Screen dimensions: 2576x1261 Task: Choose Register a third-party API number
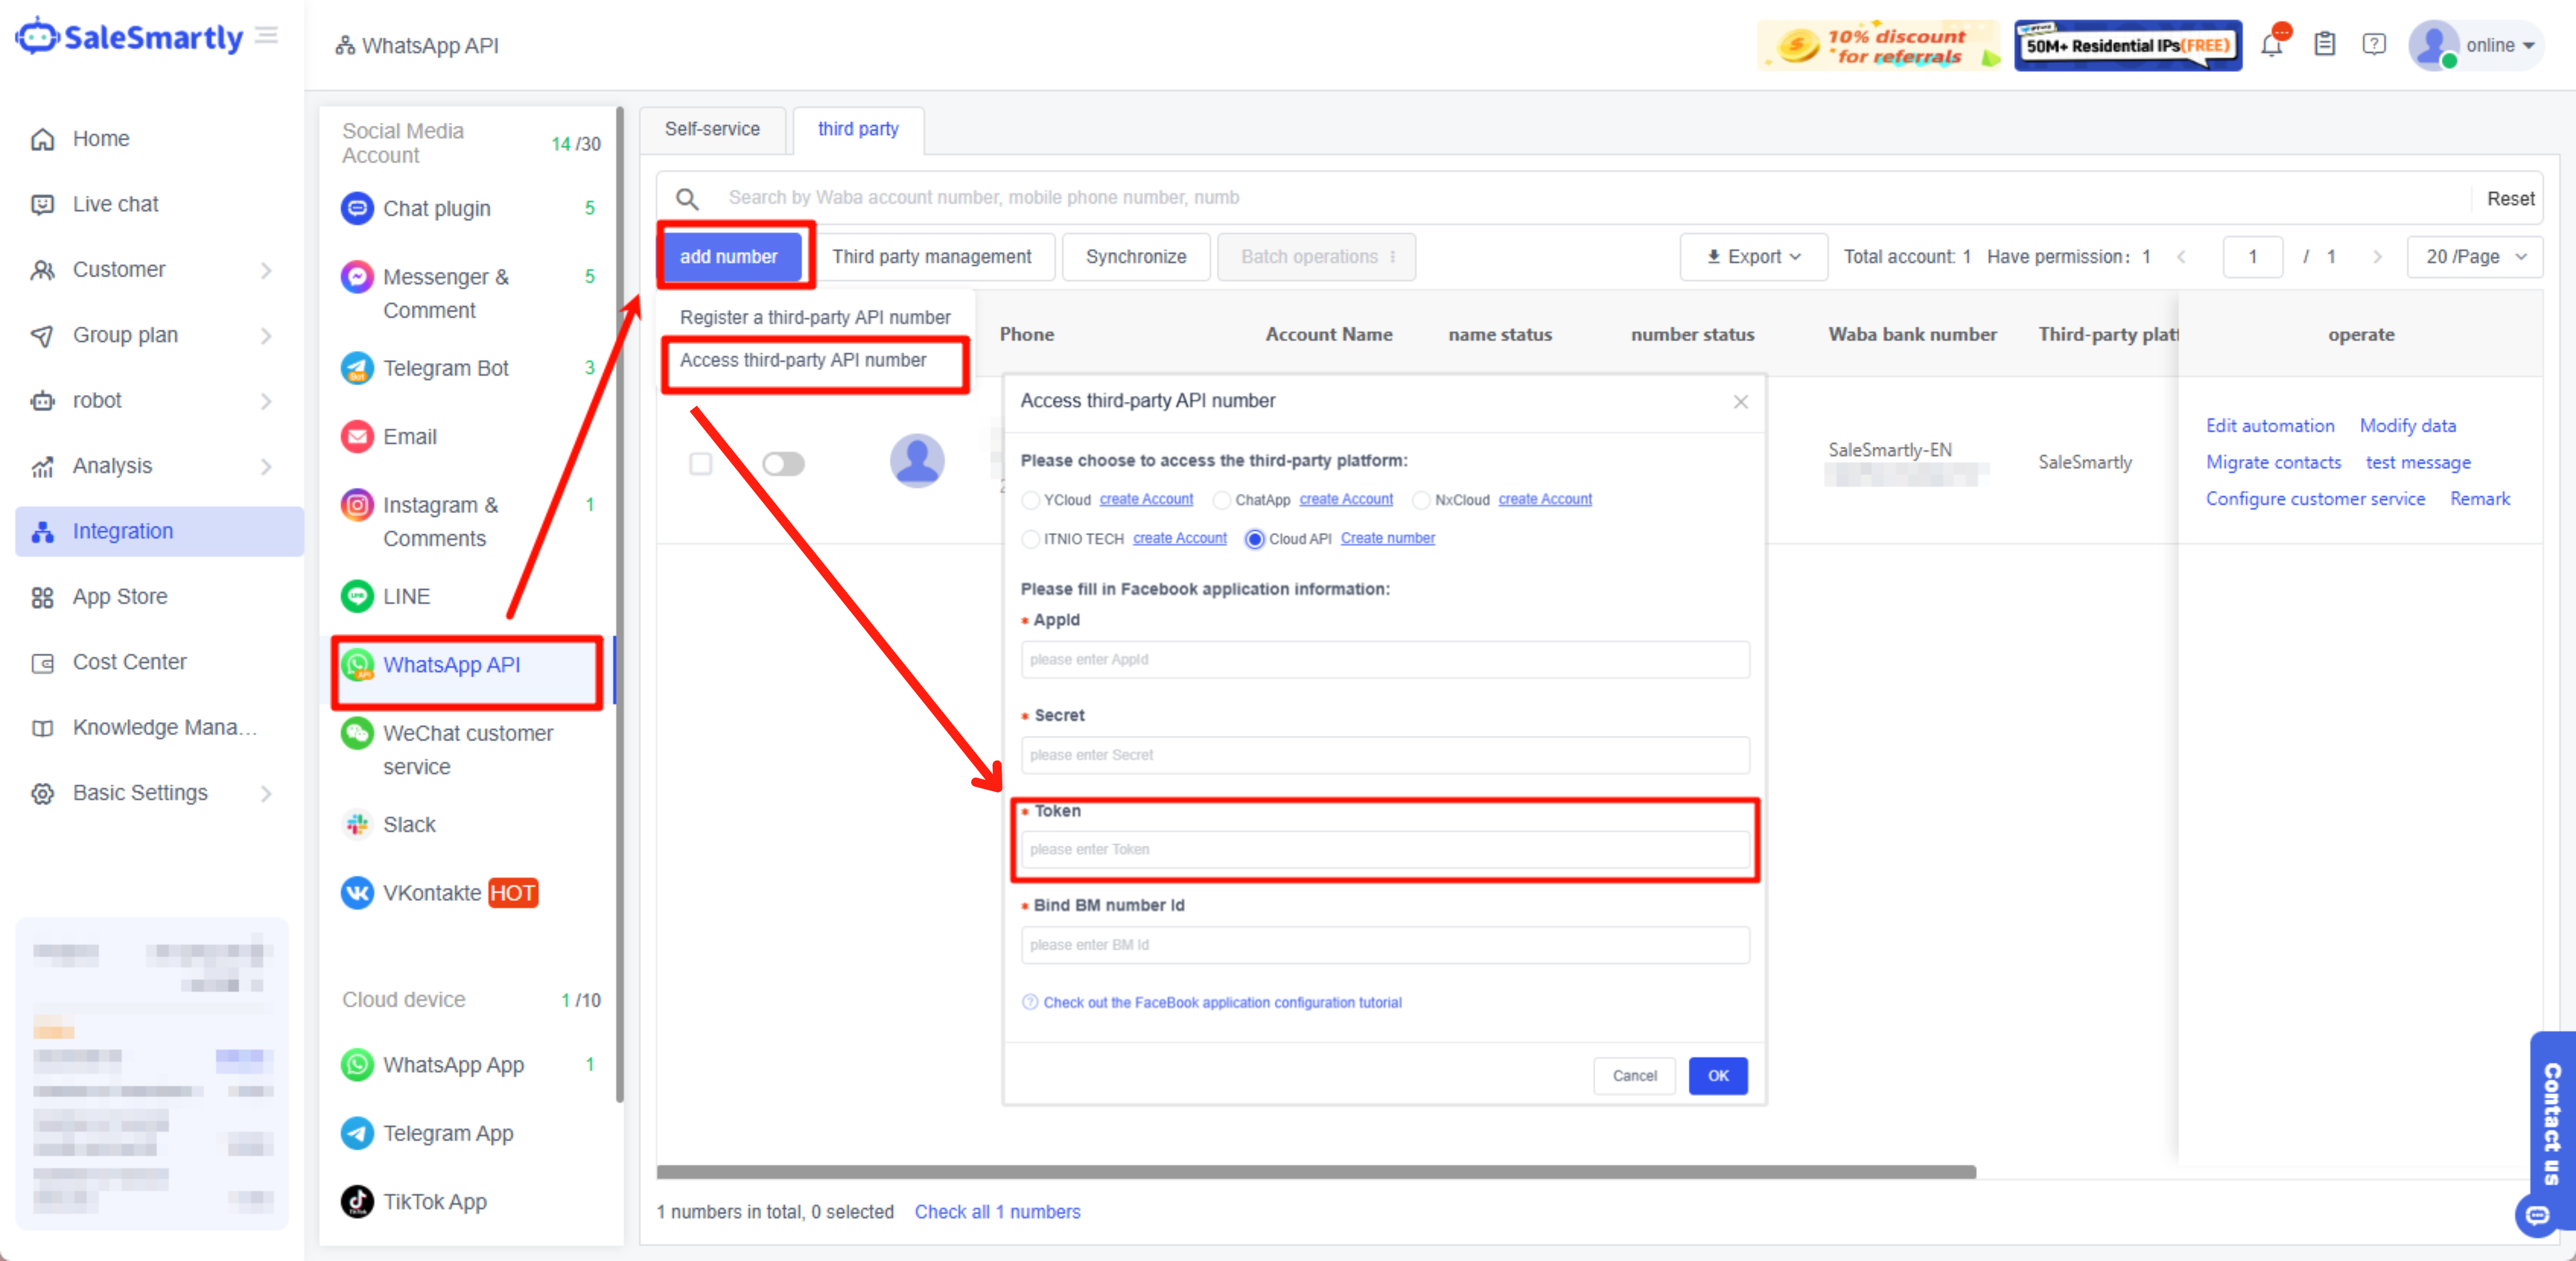click(815, 317)
